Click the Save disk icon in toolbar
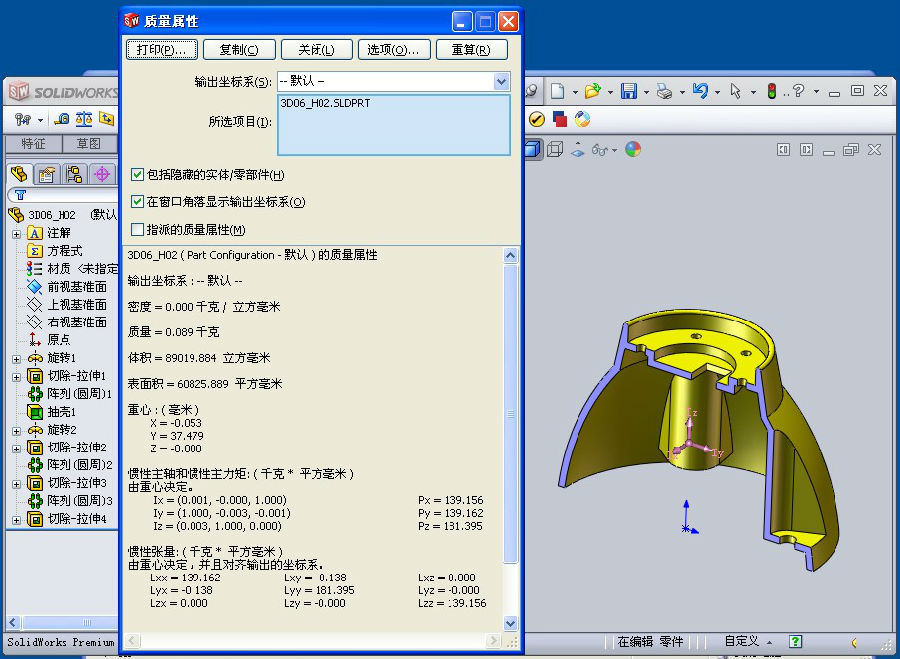Viewport: 900px width, 659px height. tap(628, 91)
